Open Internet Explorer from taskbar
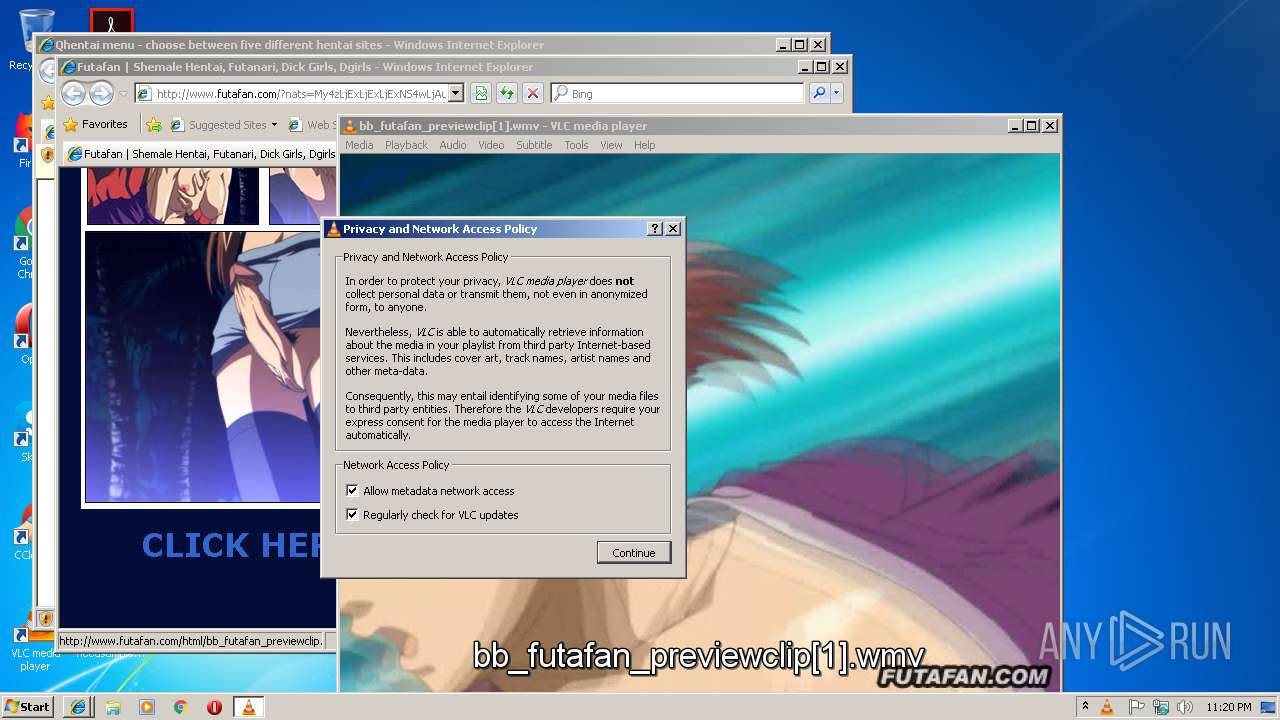The image size is (1280, 720). coord(78,707)
